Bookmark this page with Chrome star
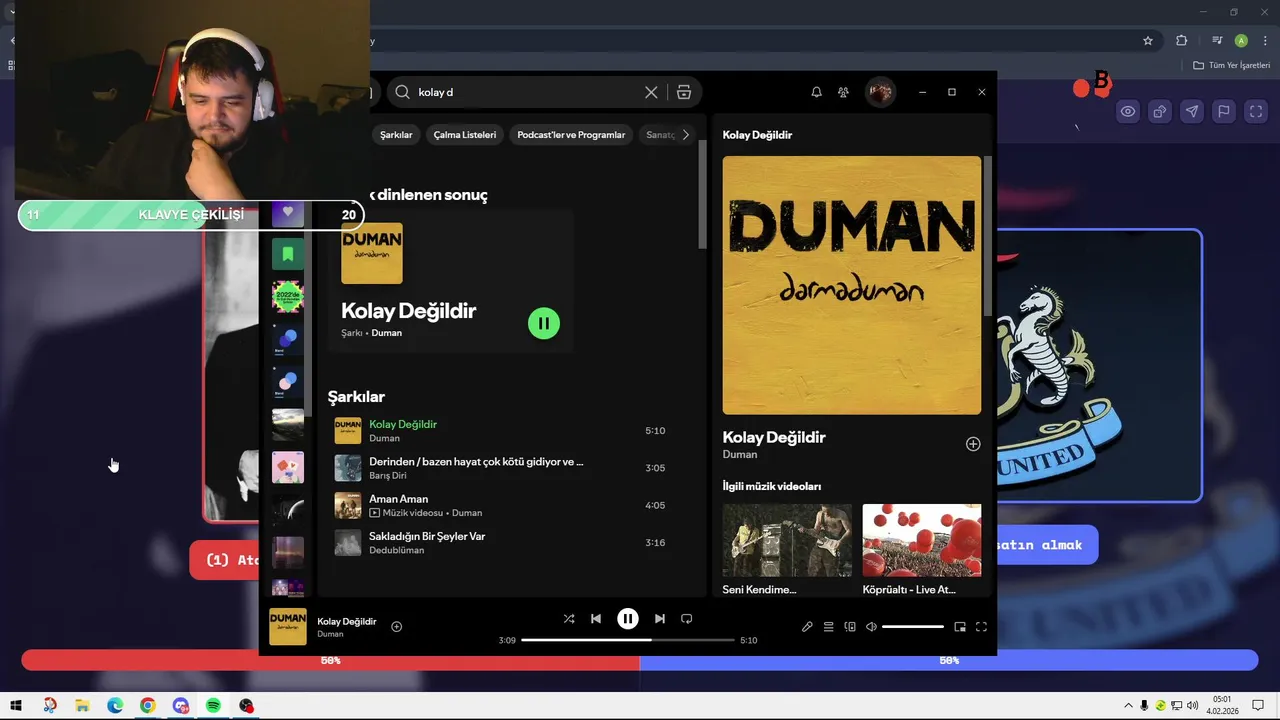This screenshot has height=720, width=1280. pos(1148,41)
